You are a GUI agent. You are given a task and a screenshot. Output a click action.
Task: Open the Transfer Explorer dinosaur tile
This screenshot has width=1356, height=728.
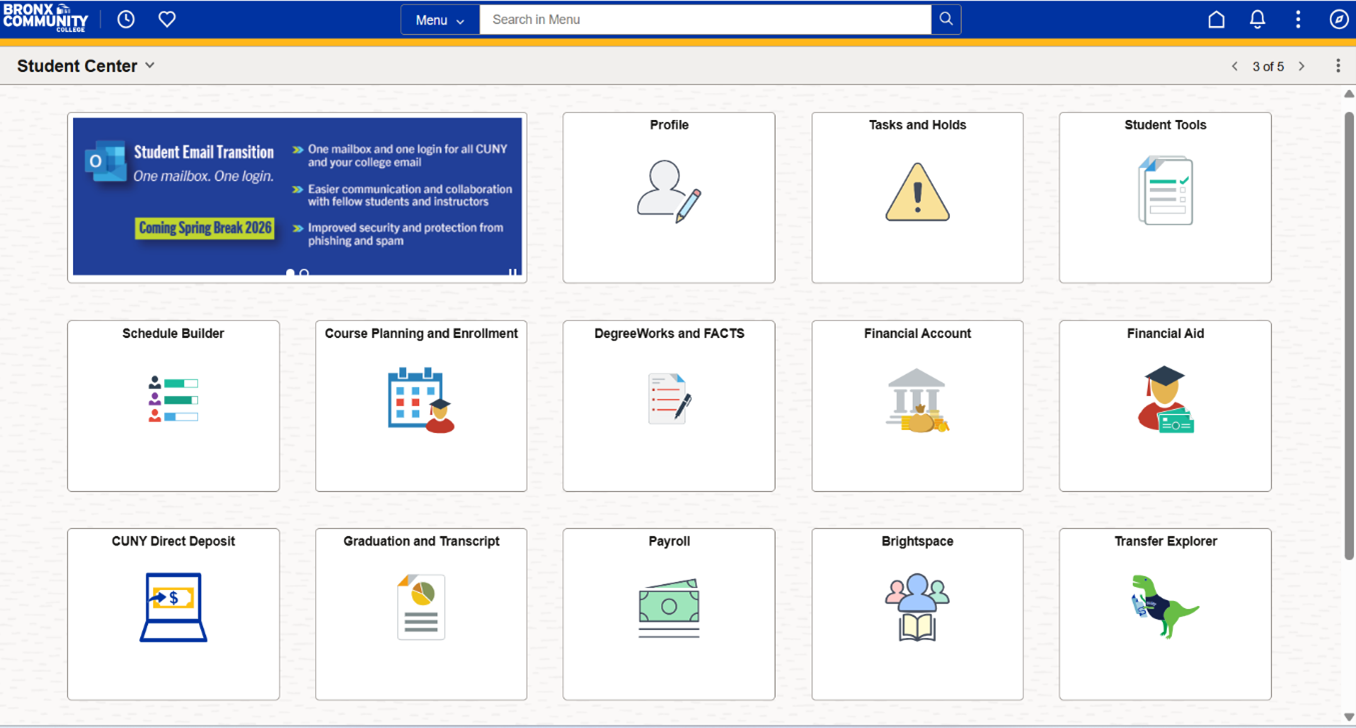[x=1165, y=613]
